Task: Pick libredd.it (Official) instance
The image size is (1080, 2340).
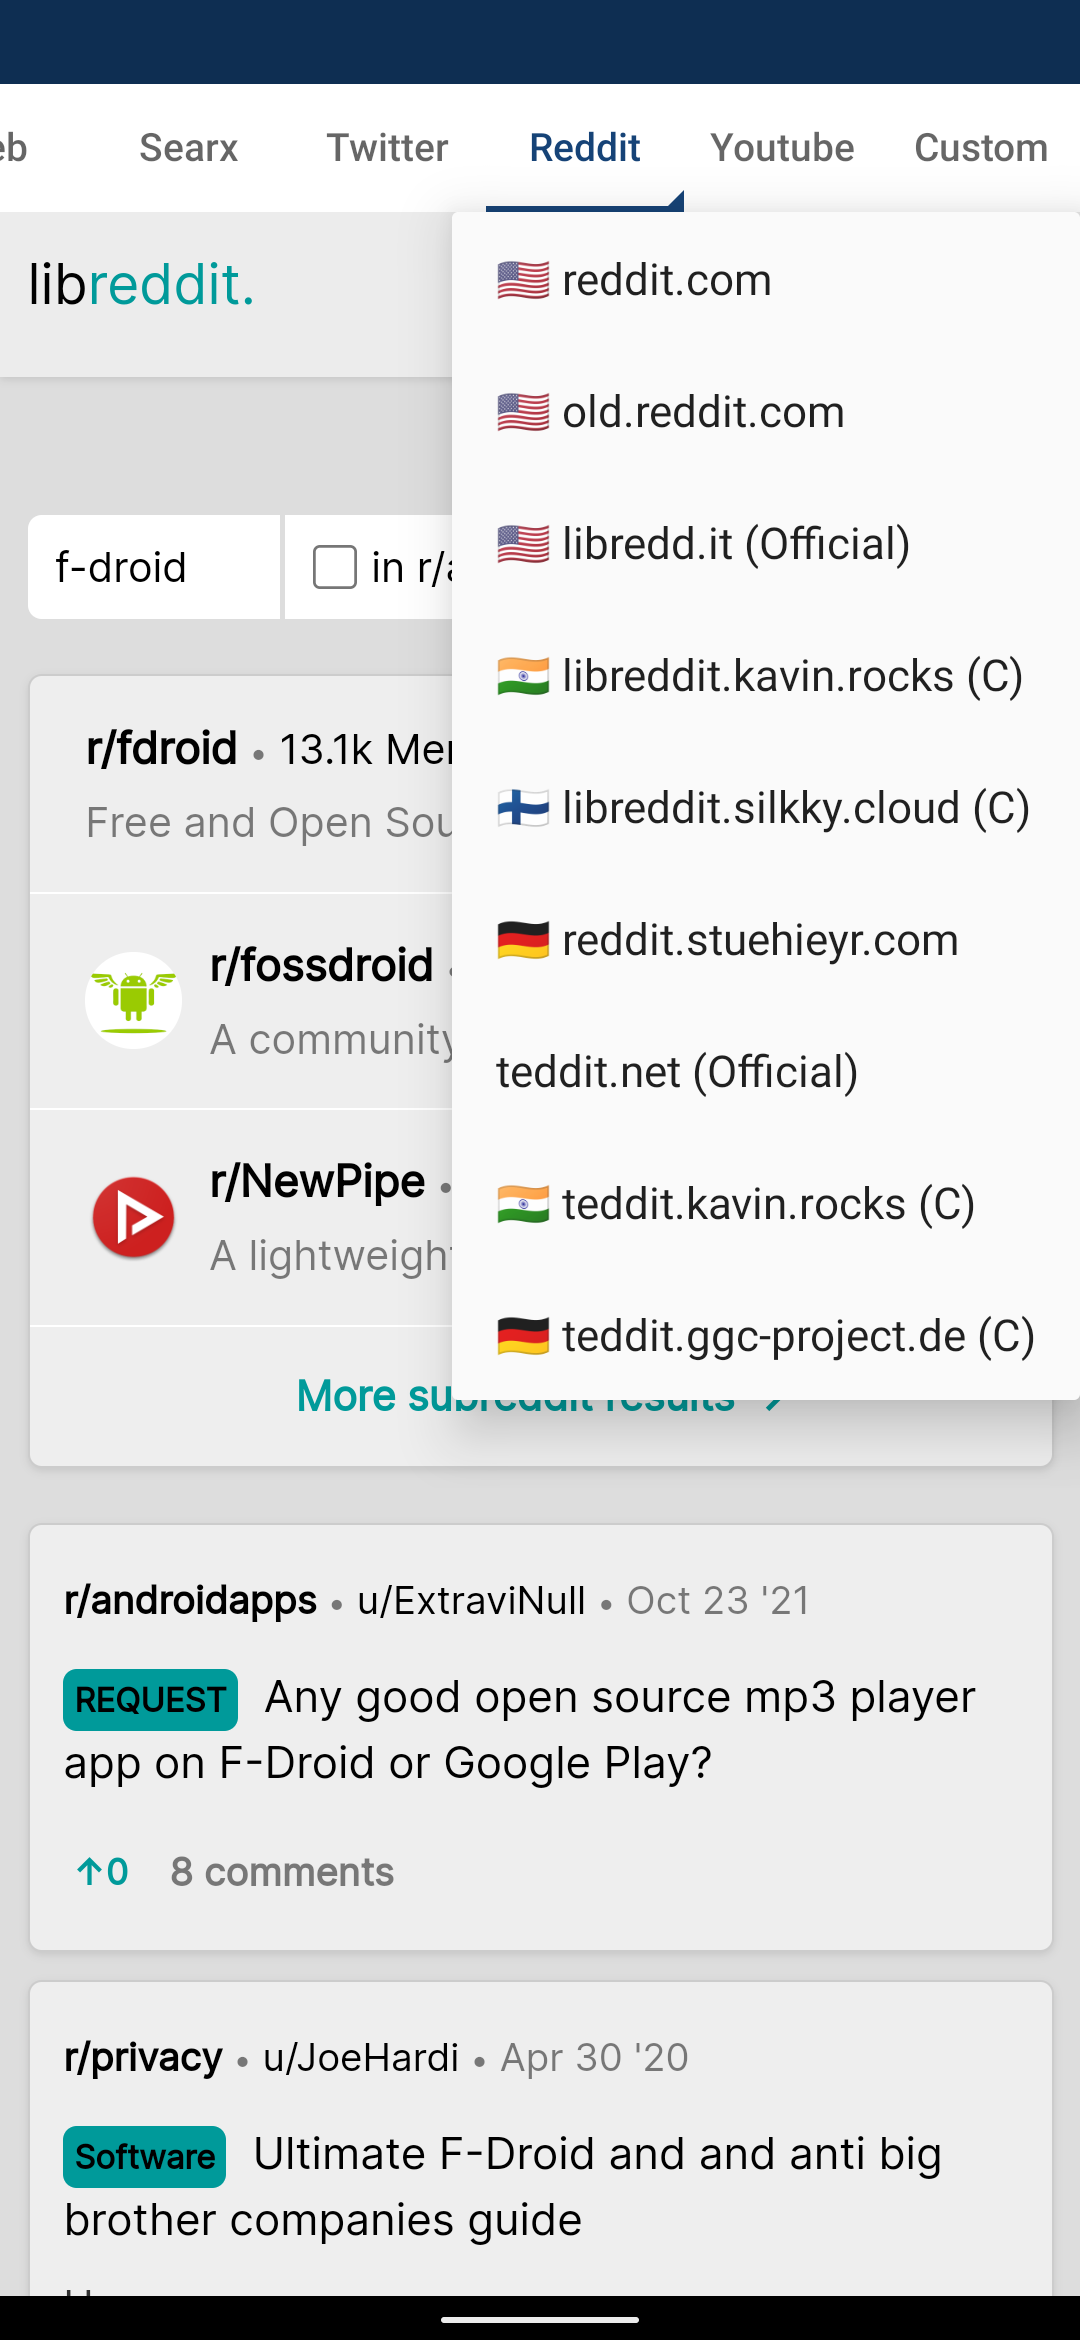Action: (736, 544)
